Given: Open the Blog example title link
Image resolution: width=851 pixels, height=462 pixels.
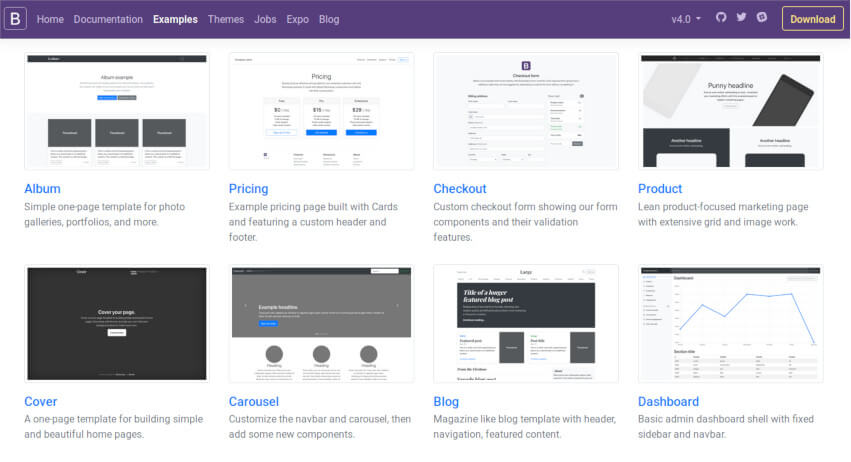Looking at the screenshot, I should [x=446, y=402].
